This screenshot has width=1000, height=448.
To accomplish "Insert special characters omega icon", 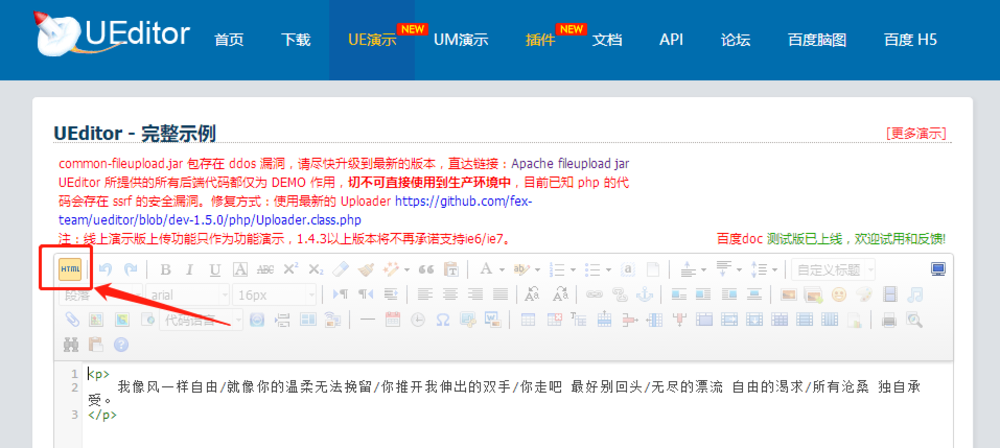I will pos(443,320).
